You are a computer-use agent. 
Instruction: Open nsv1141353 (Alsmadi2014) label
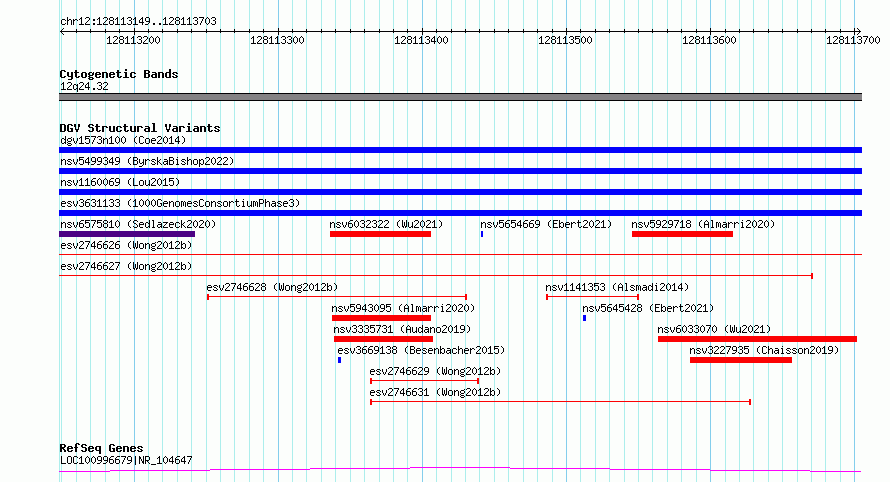617,287
